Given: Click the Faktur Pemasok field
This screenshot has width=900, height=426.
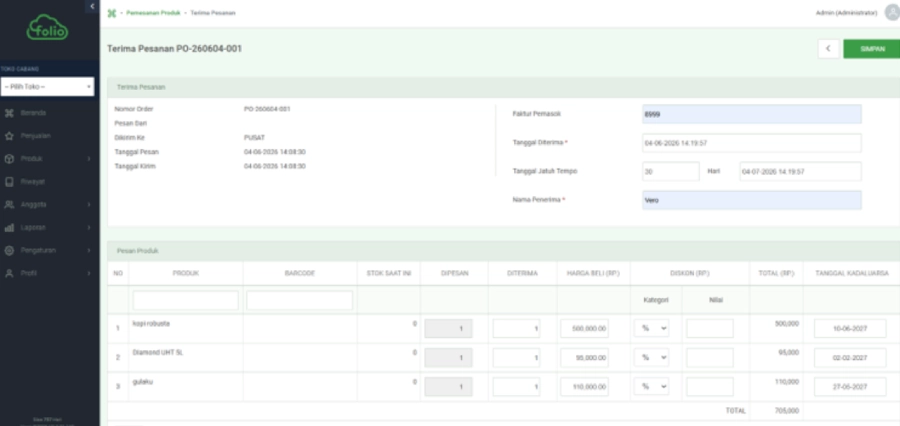Looking at the screenshot, I should click(751, 114).
